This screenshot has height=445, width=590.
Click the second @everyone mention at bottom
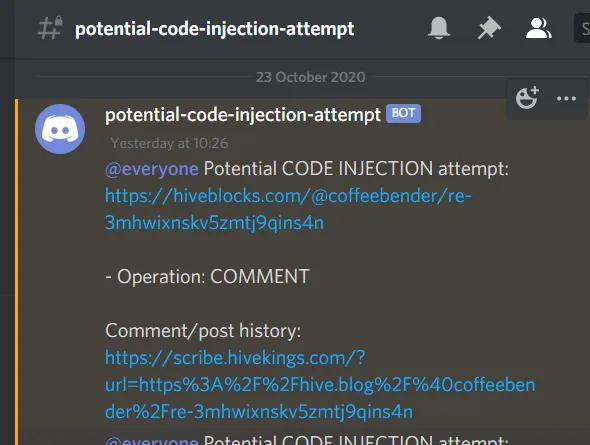point(152,440)
